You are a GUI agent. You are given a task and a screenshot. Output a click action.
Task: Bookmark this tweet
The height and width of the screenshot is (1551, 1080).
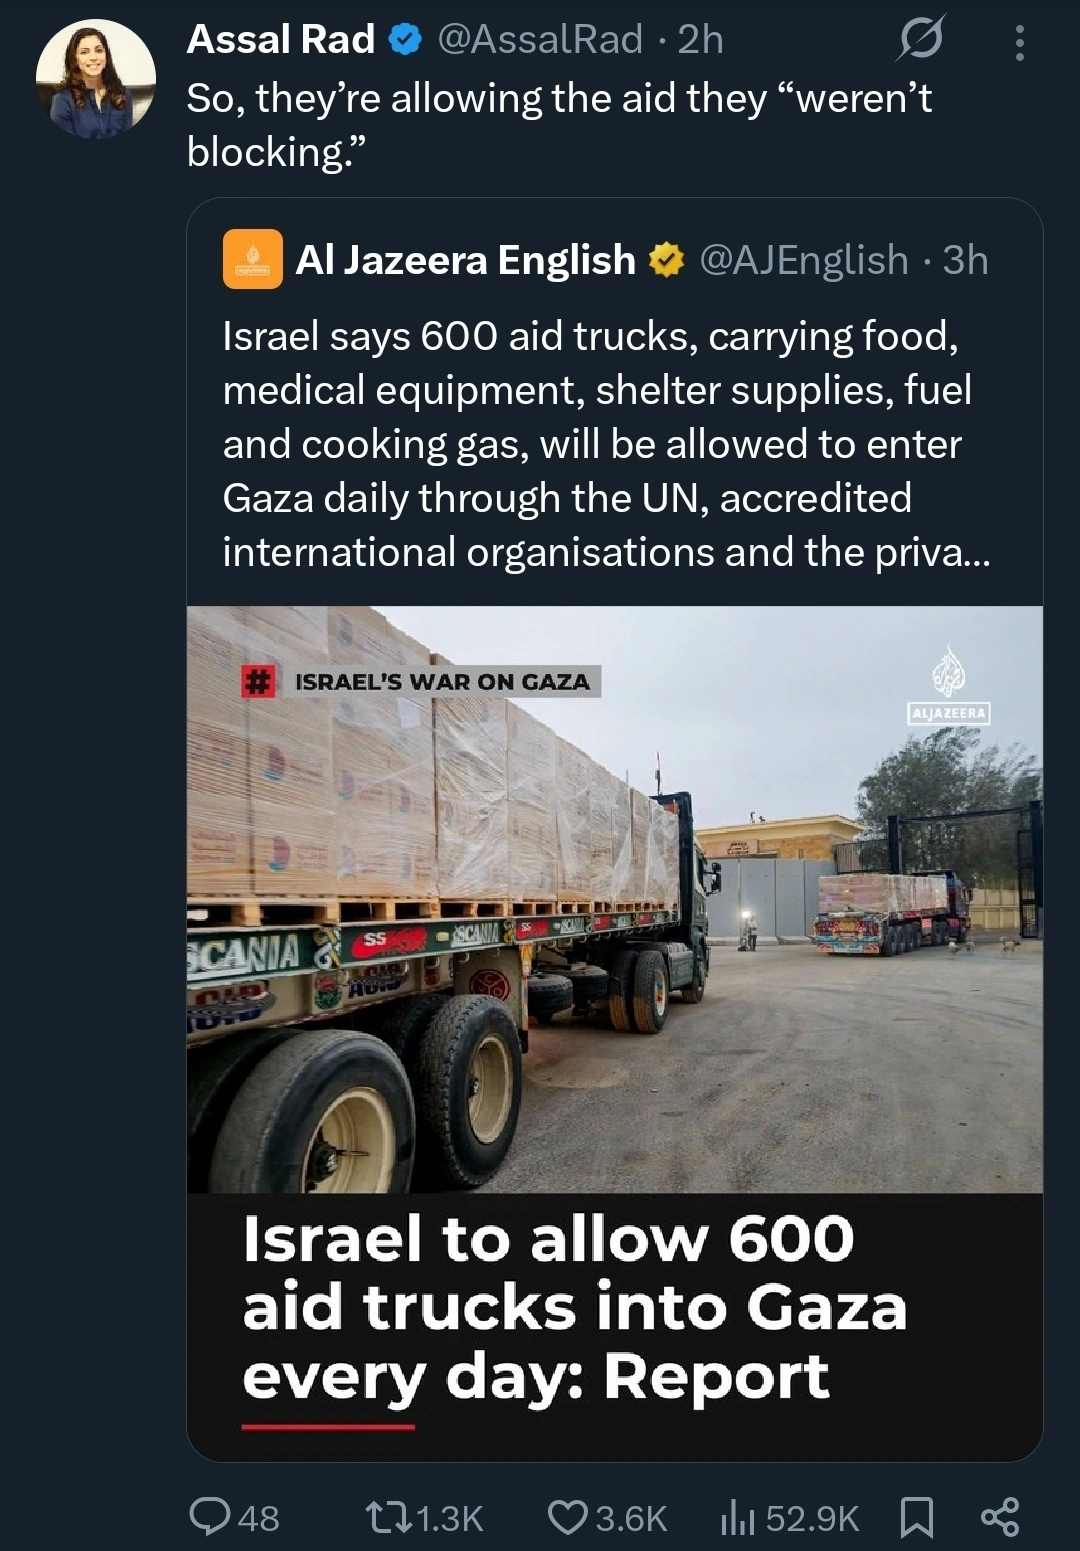pyautogui.click(x=916, y=1517)
